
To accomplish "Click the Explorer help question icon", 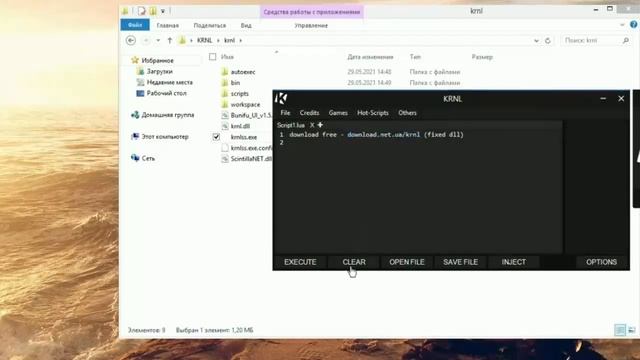I will tap(633, 24).
